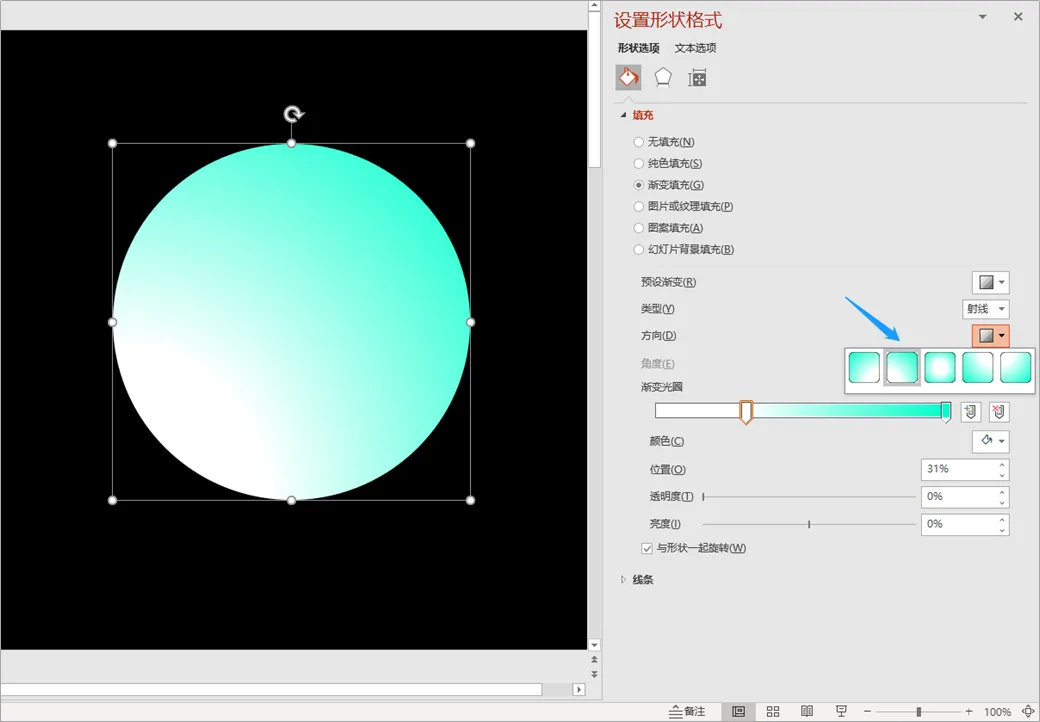Increase Position value with up spinner
The height and width of the screenshot is (722, 1040).
(x=1002, y=465)
